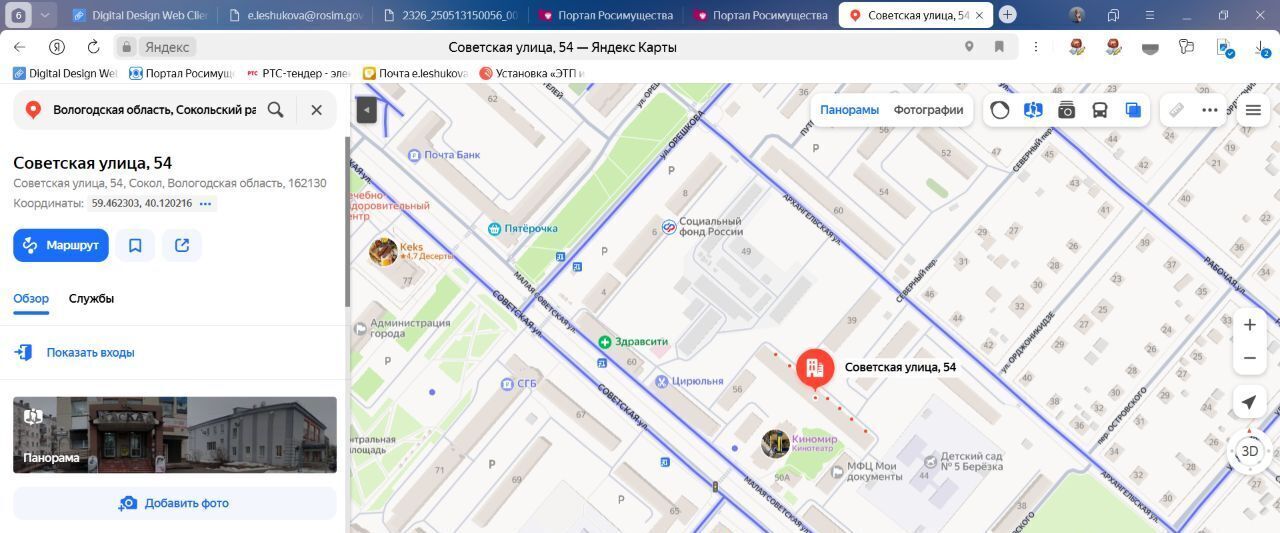Click the my location arrow button
This screenshot has width=1280, height=533.
(1249, 402)
